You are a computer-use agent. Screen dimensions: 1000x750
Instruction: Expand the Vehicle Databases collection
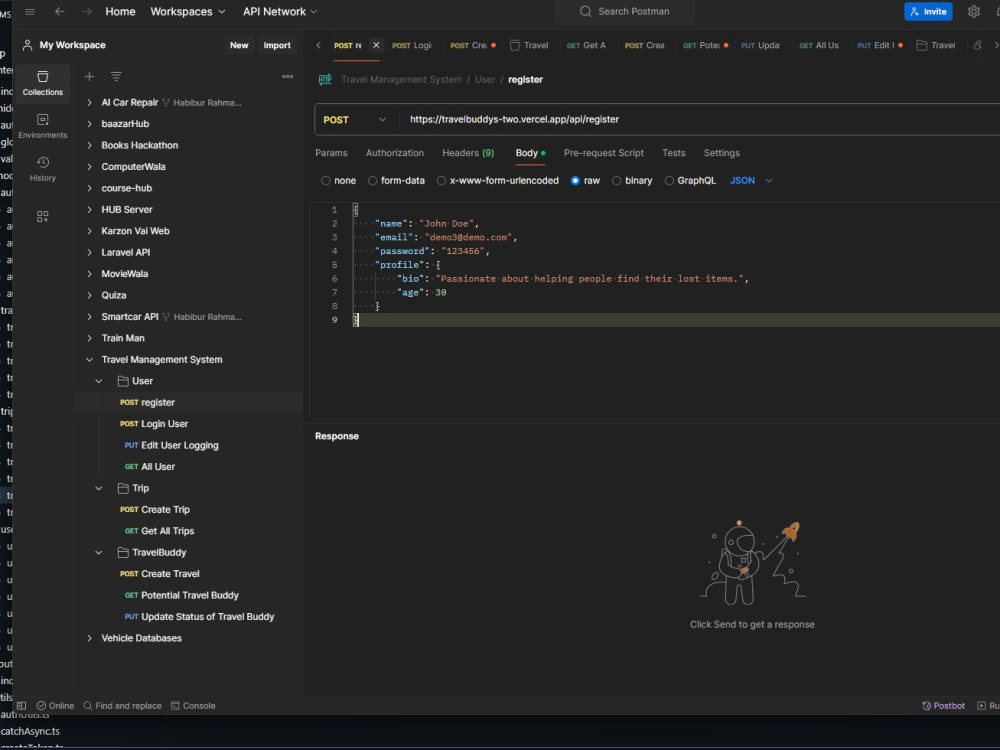[x=89, y=638]
